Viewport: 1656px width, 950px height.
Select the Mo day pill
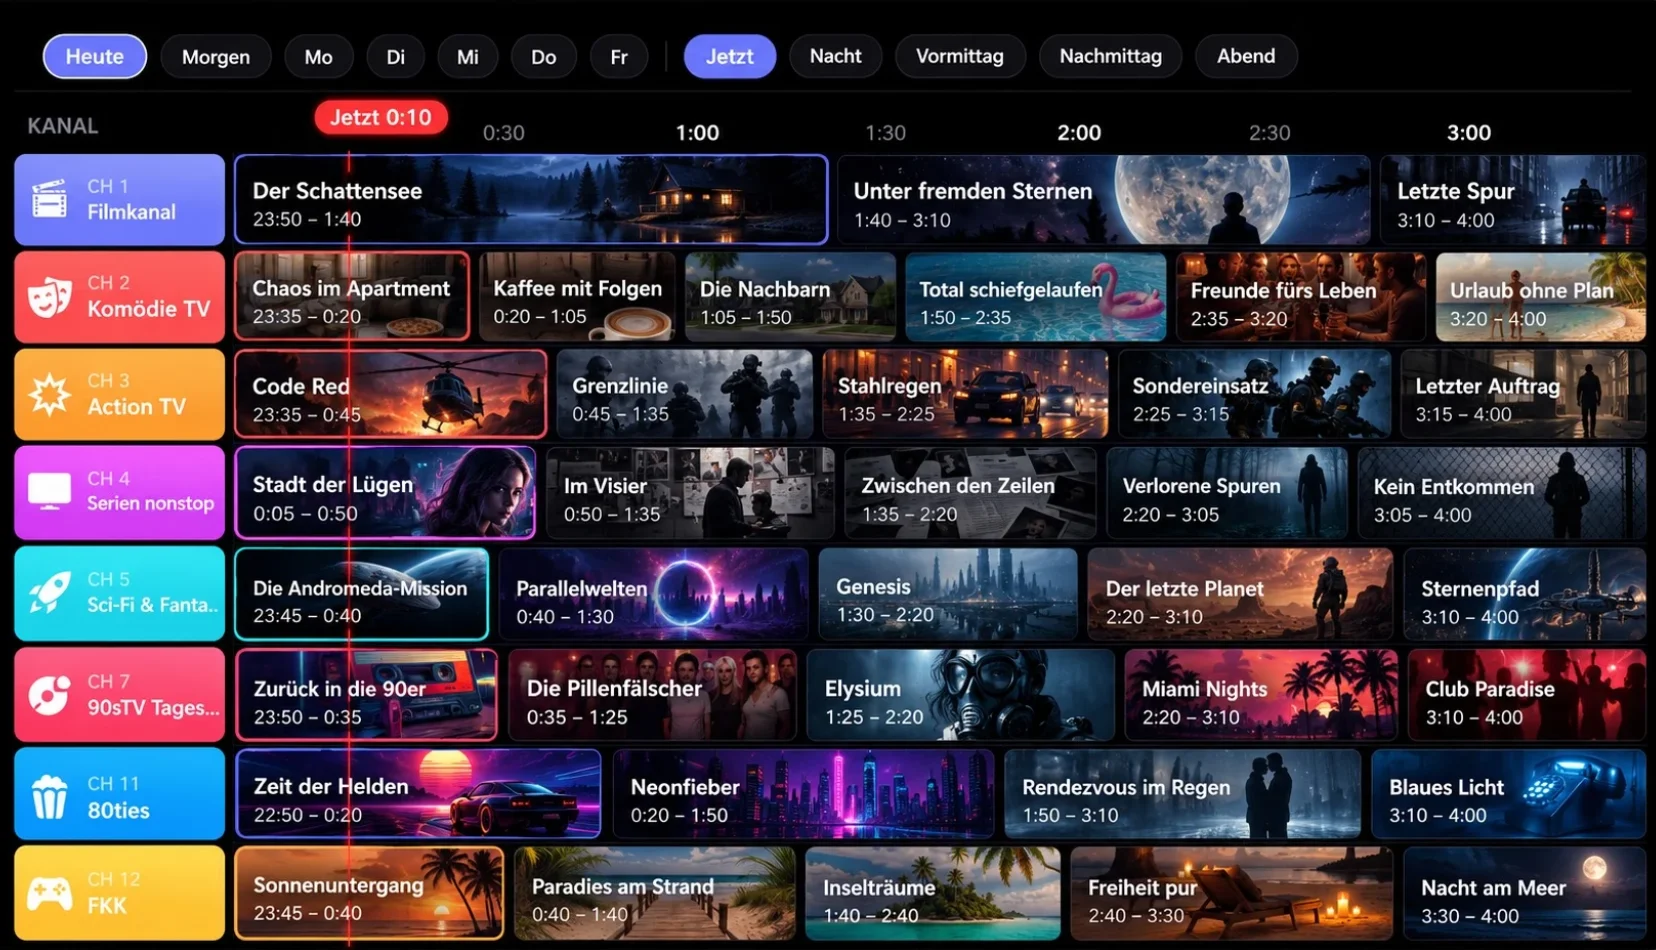[x=319, y=56]
